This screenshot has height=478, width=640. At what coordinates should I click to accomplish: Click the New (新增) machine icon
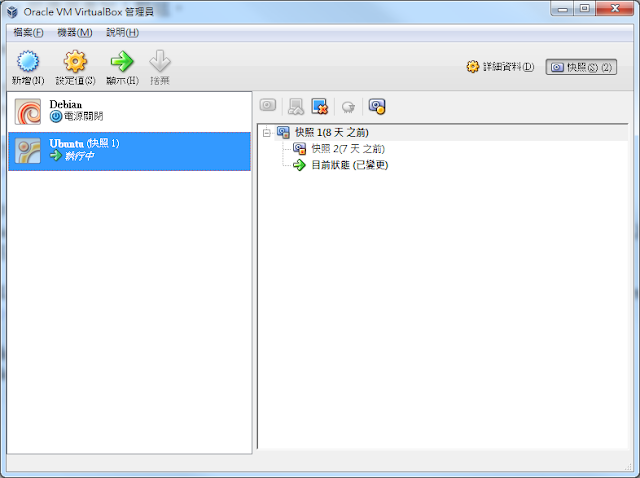point(28,62)
